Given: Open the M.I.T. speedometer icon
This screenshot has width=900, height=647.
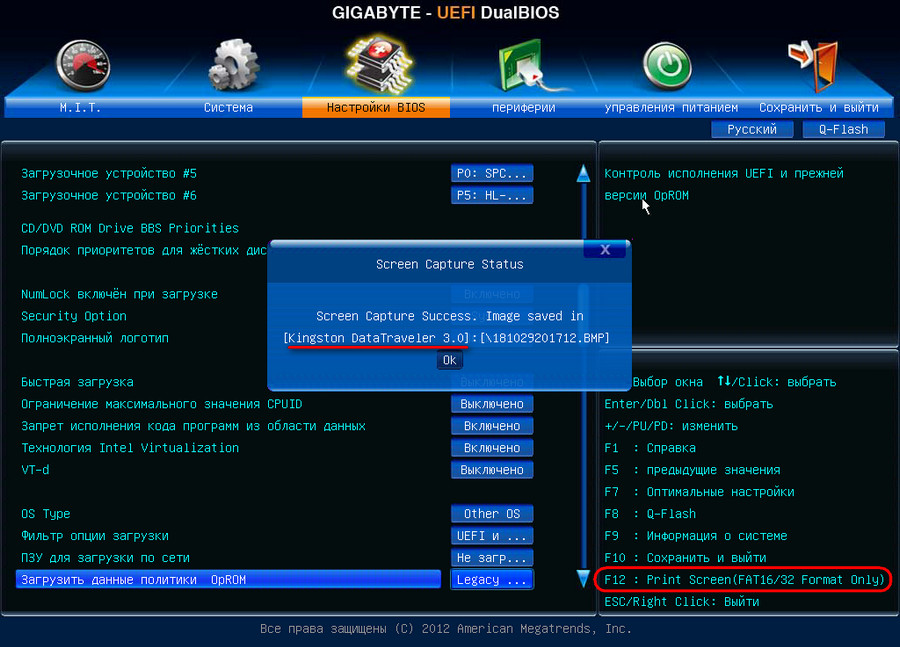Looking at the screenshot, I should 83,65.
